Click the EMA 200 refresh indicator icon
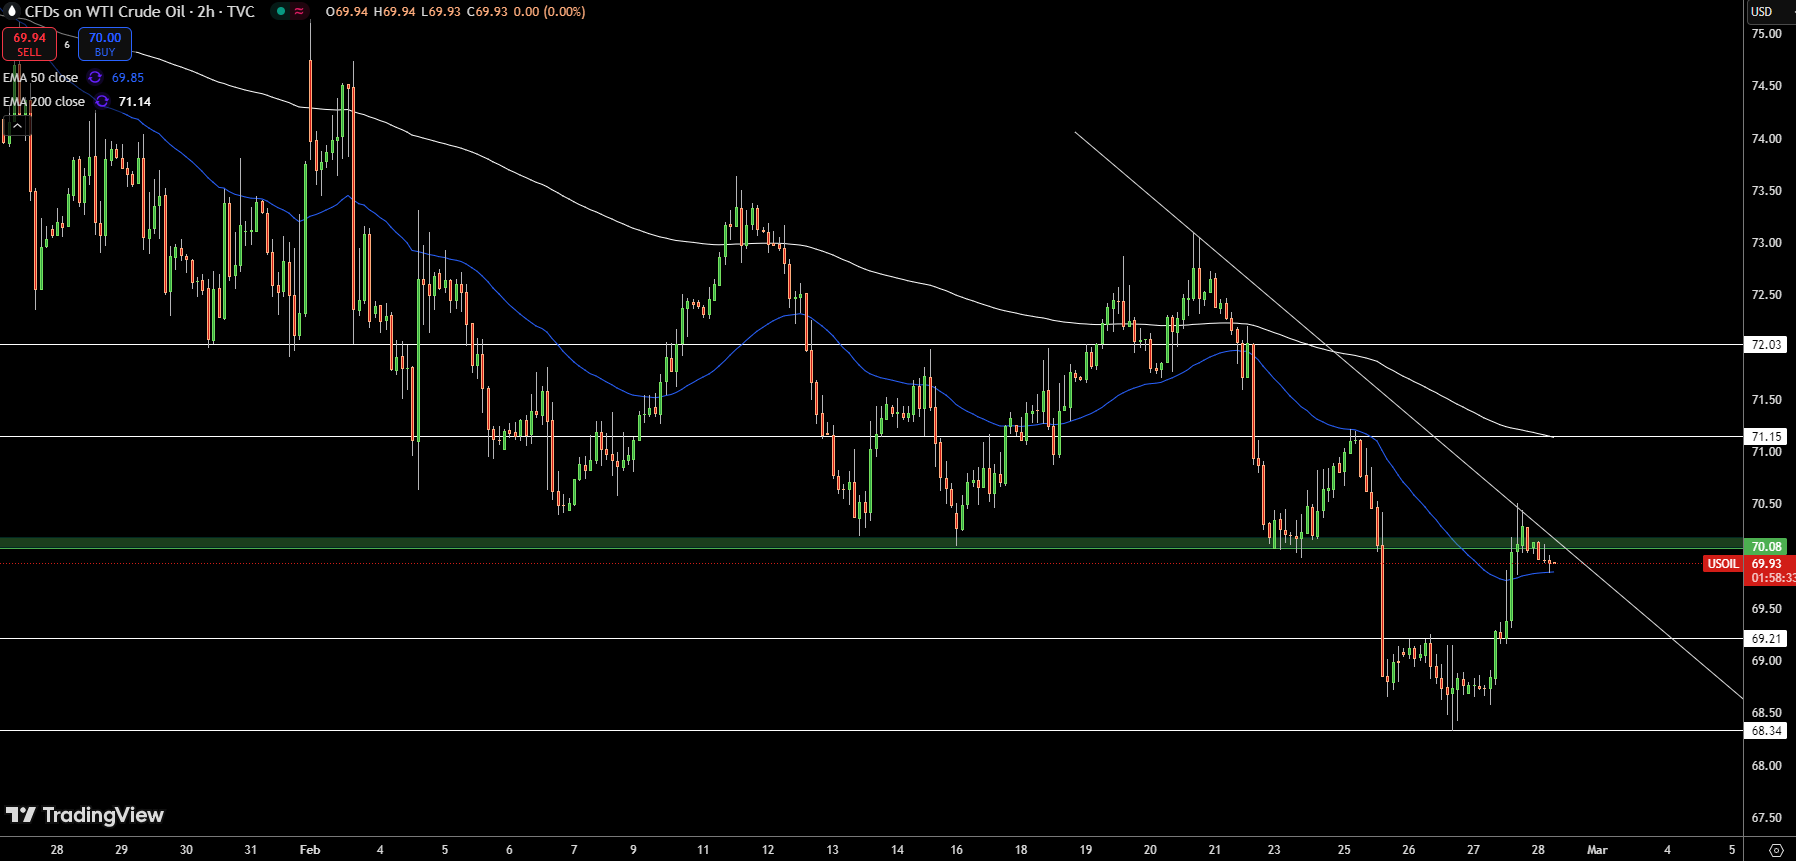Viewport: 1796px width, 861px height. click(x=102, y=101)
